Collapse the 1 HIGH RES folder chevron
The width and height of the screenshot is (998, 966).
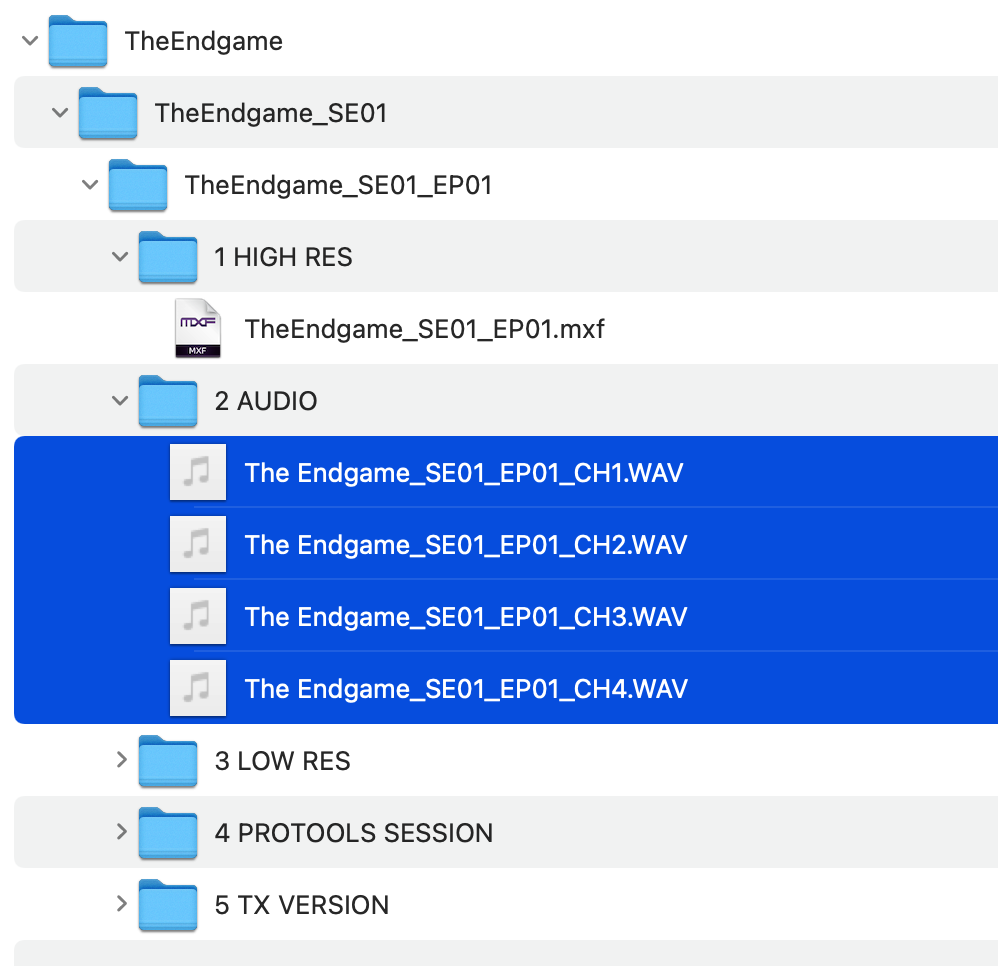point(120,257)
